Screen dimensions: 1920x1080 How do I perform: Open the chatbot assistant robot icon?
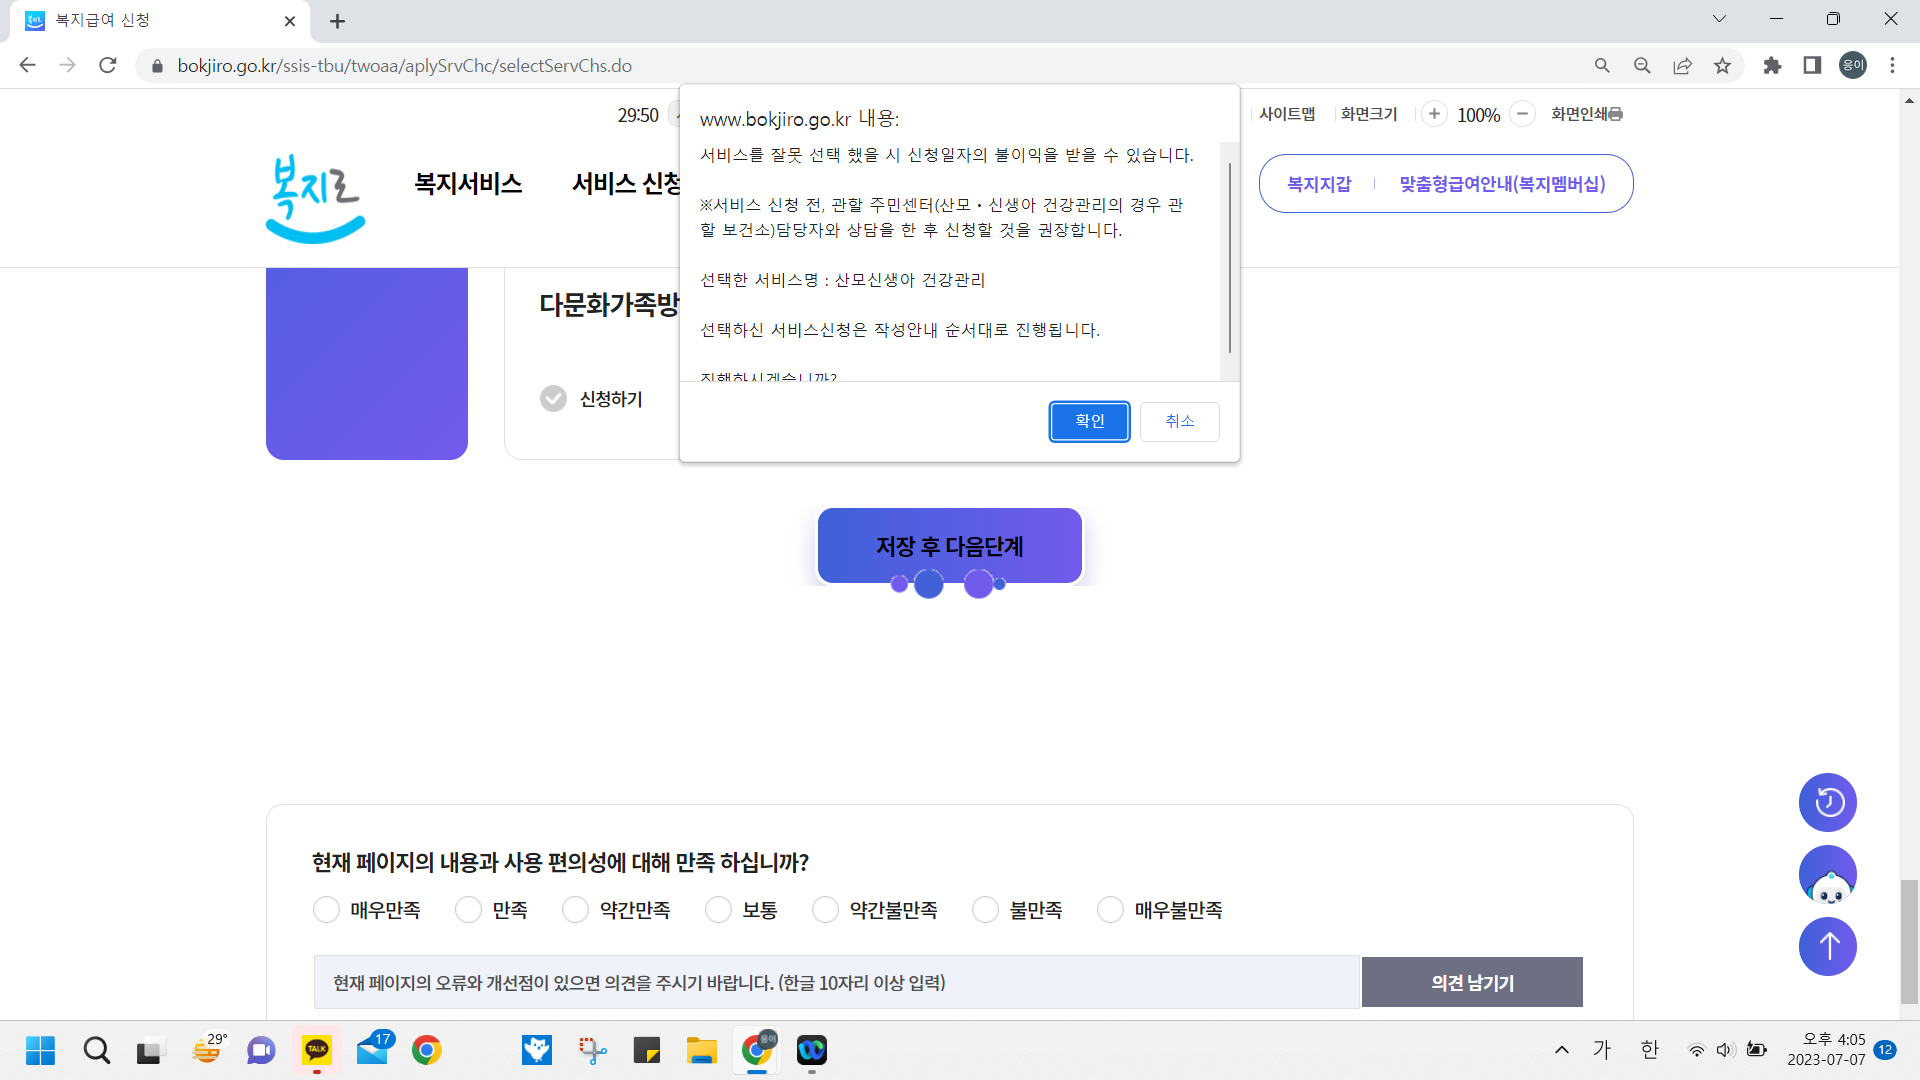click(x=1828, y=874)
